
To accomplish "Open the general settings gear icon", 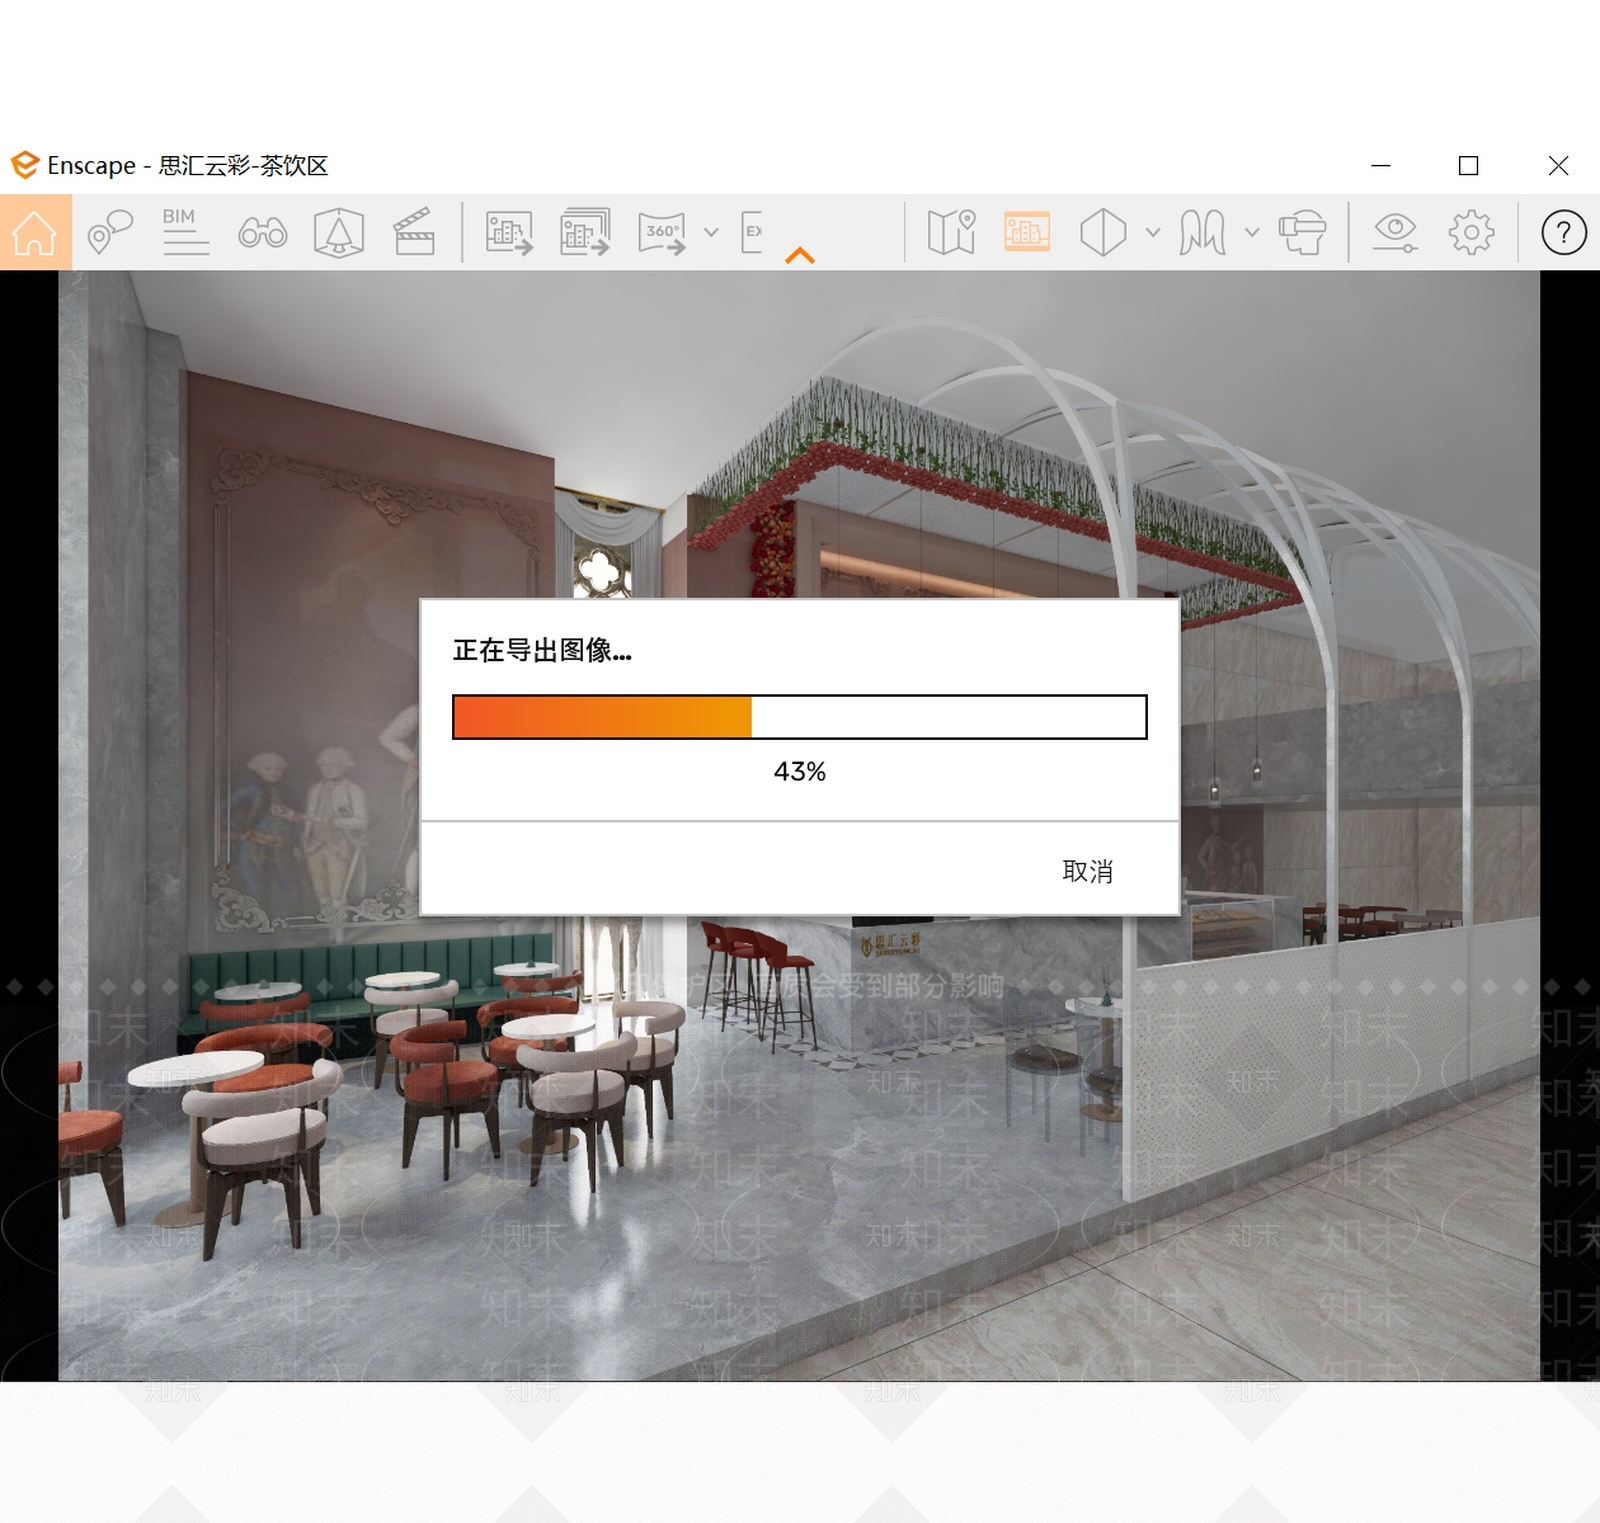I will pos(1471,233).
